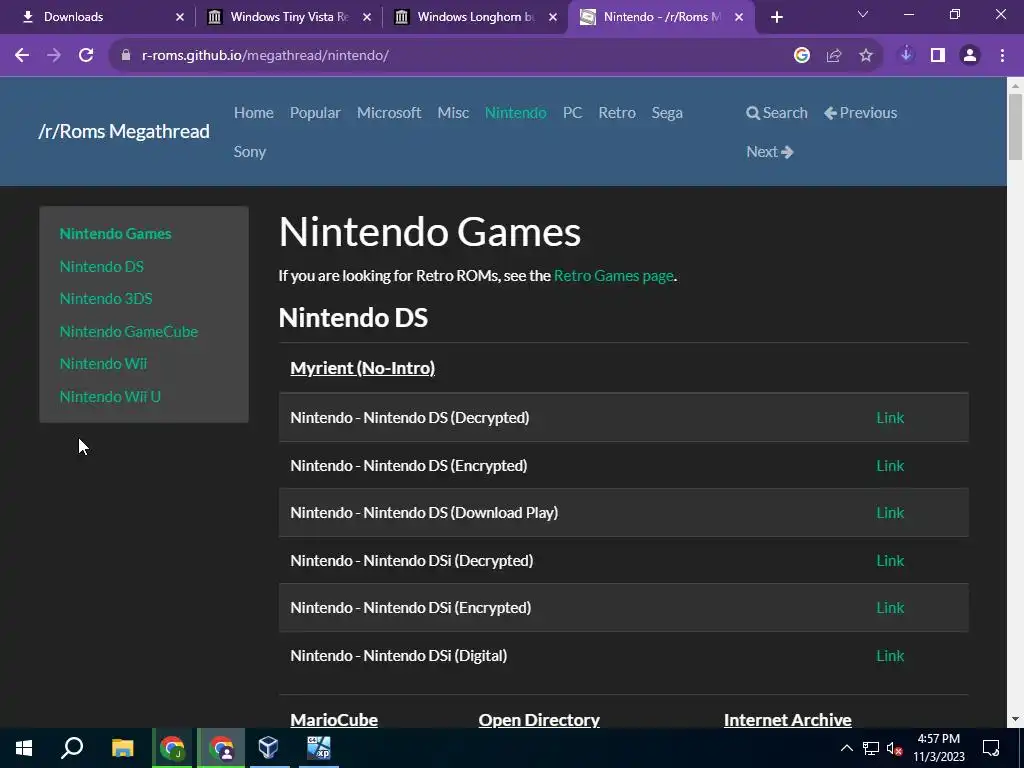Screen dimensions: 1024x768
Task: Click the site Search link
Action: click(776, 112)
